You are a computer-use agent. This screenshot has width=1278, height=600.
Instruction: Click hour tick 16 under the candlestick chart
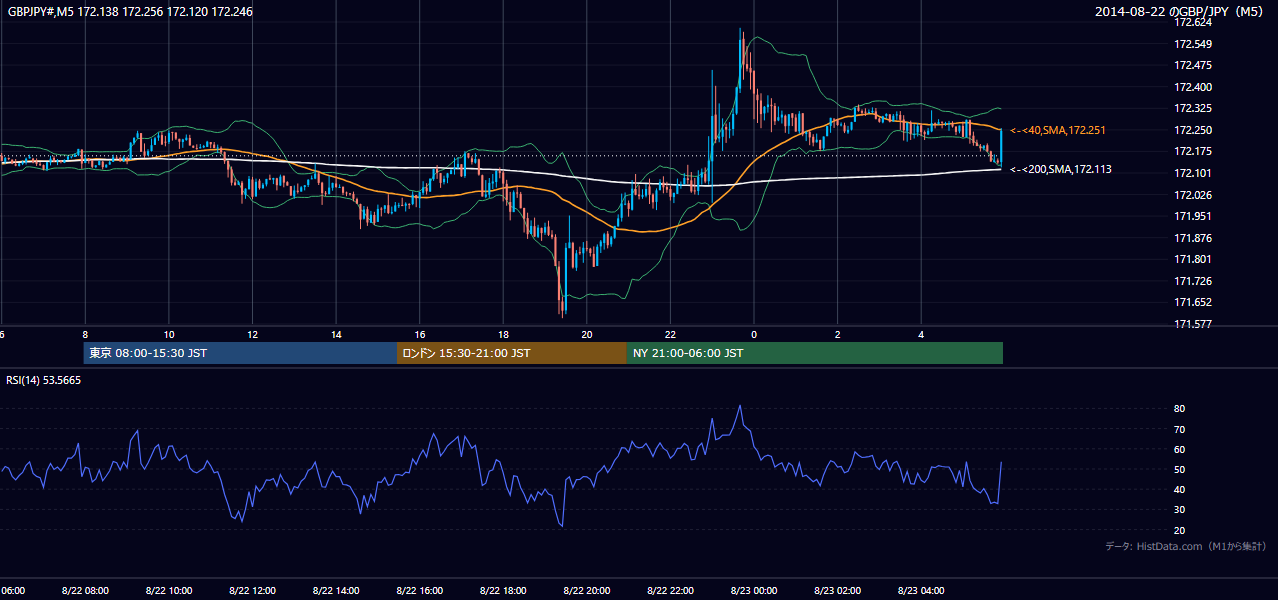(x=420, y=334)
